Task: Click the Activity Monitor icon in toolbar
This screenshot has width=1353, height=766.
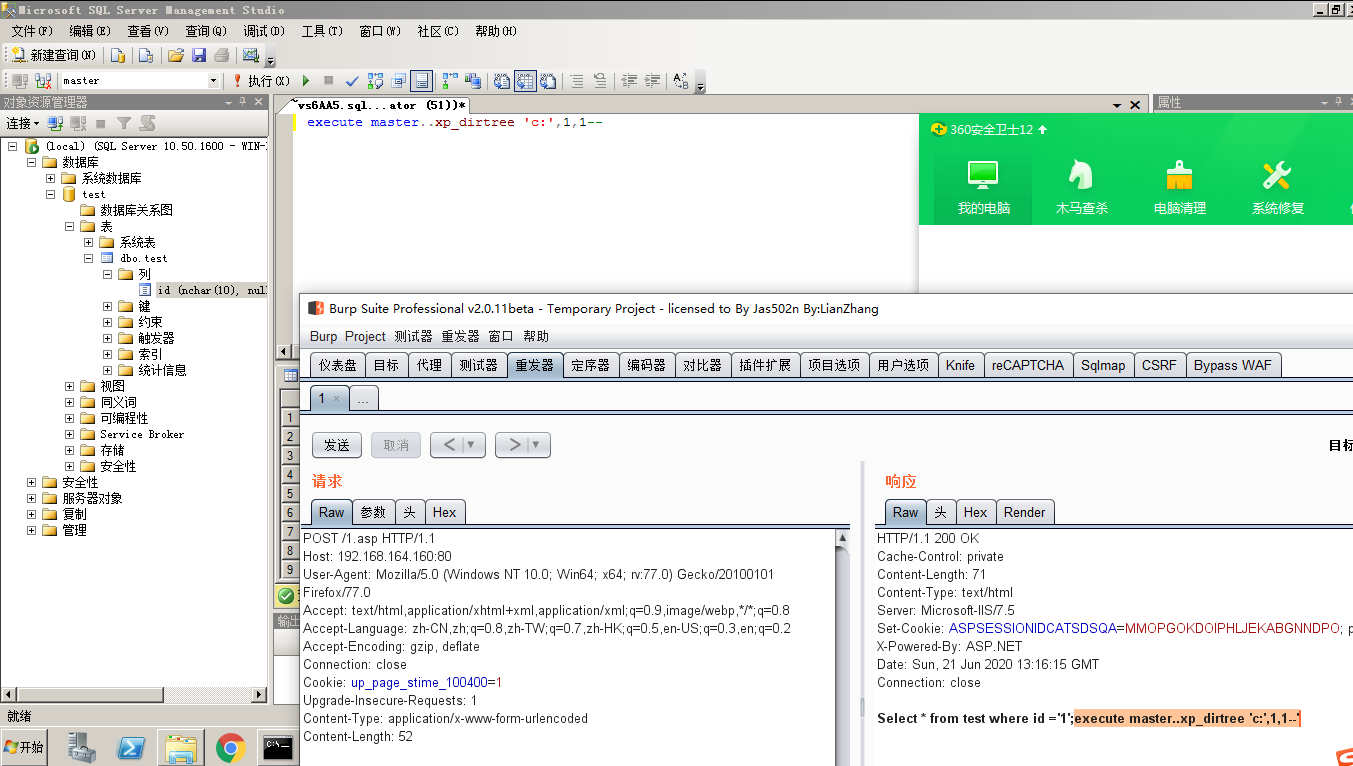Action: coord(250,55)
